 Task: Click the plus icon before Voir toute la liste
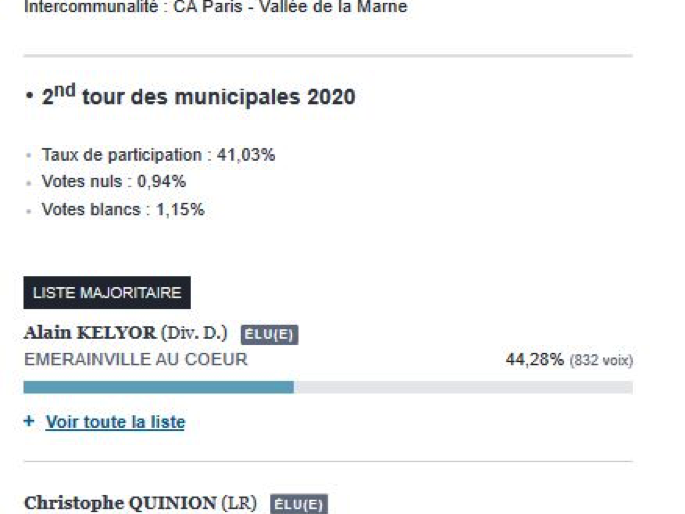29,422
